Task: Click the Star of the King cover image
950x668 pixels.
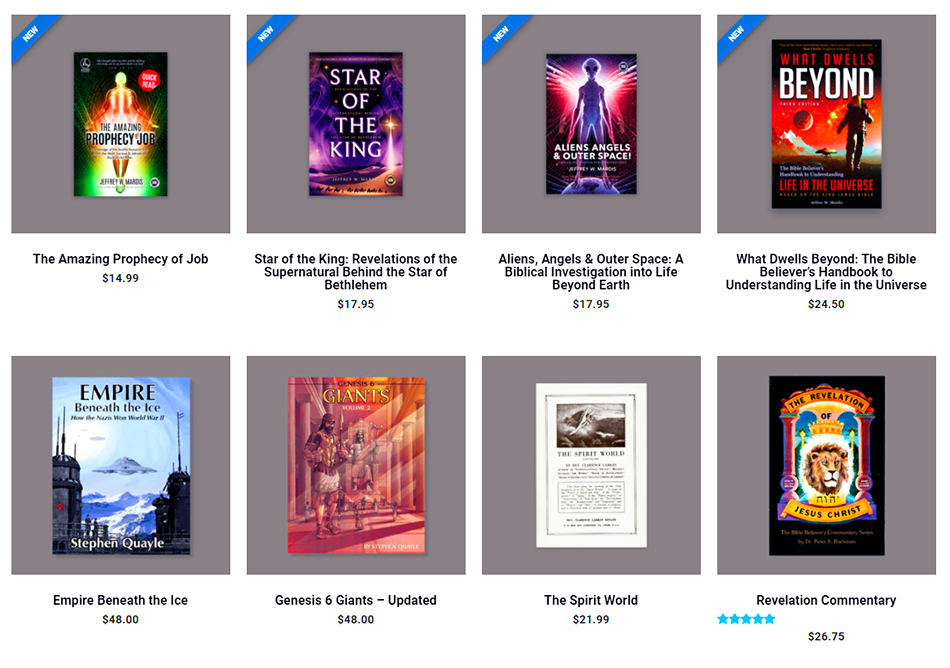Action: point(356,124)
